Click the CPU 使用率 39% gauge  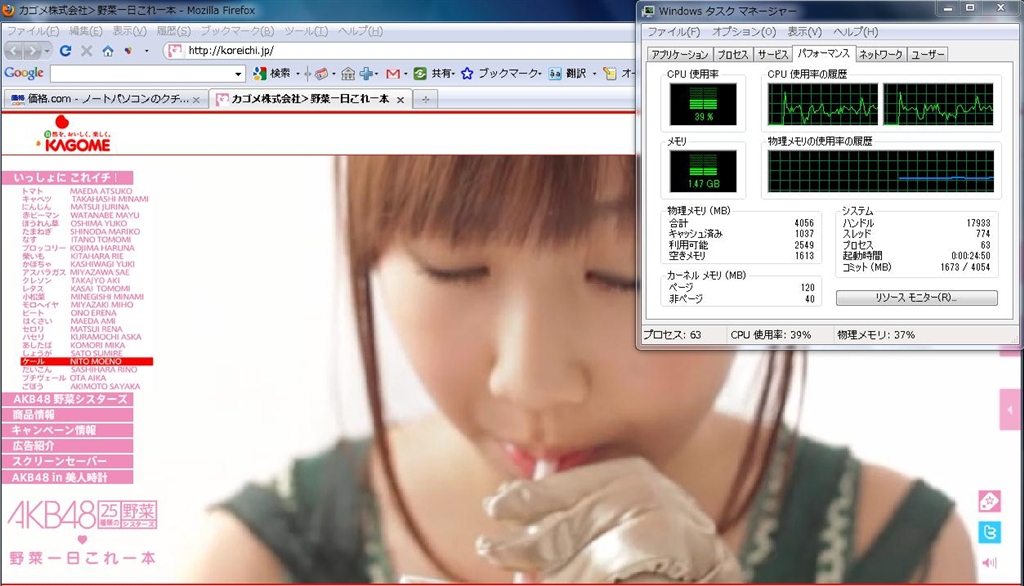pos(703,104)
